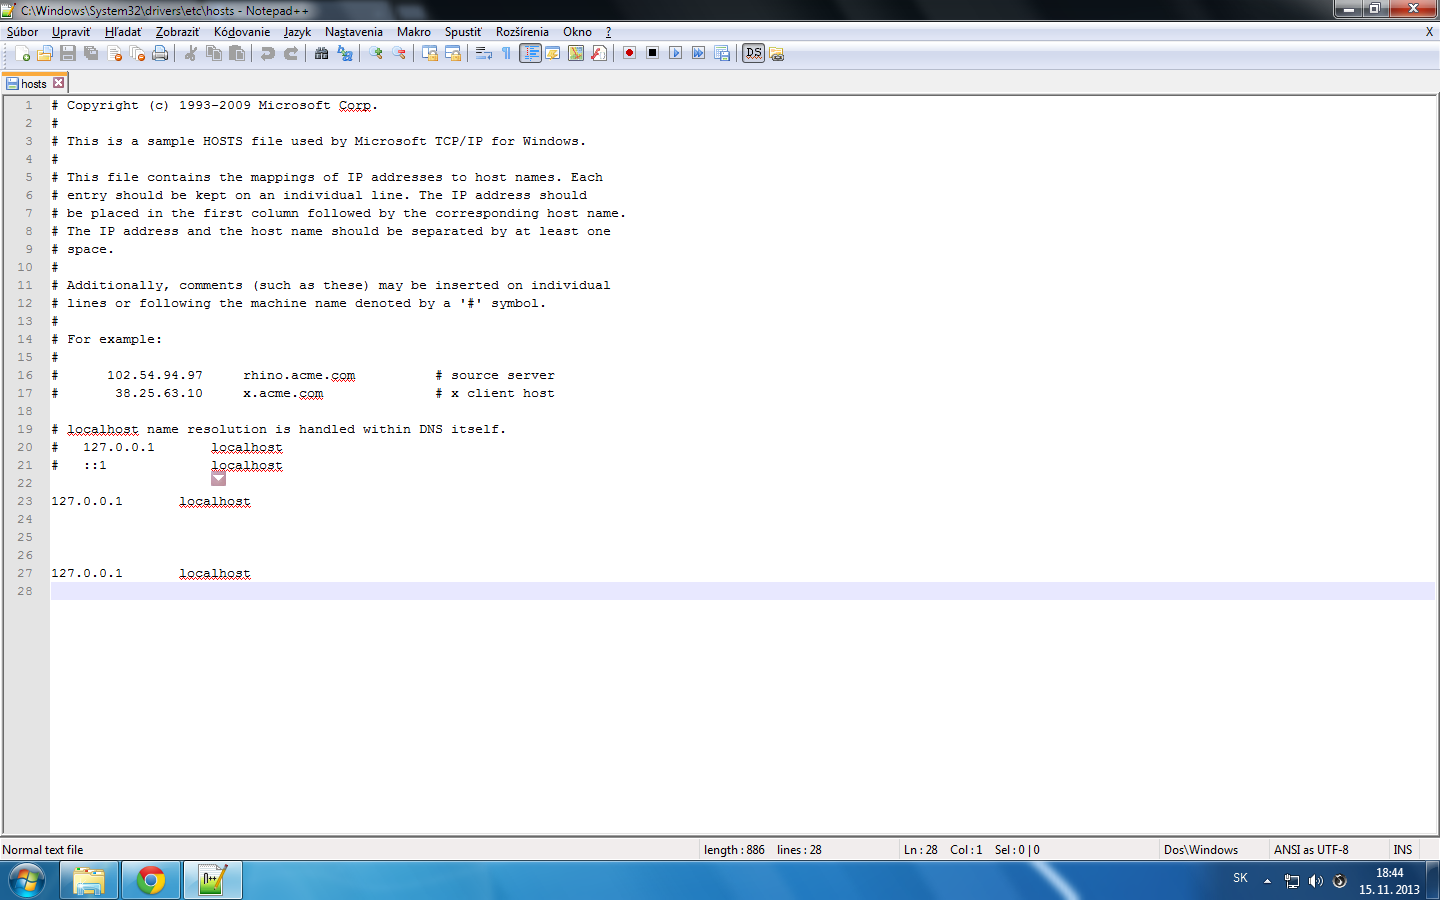Screen dimensions: 1440x900
Task: Save the hosts file using the Save icon
Action: [68, 53]
